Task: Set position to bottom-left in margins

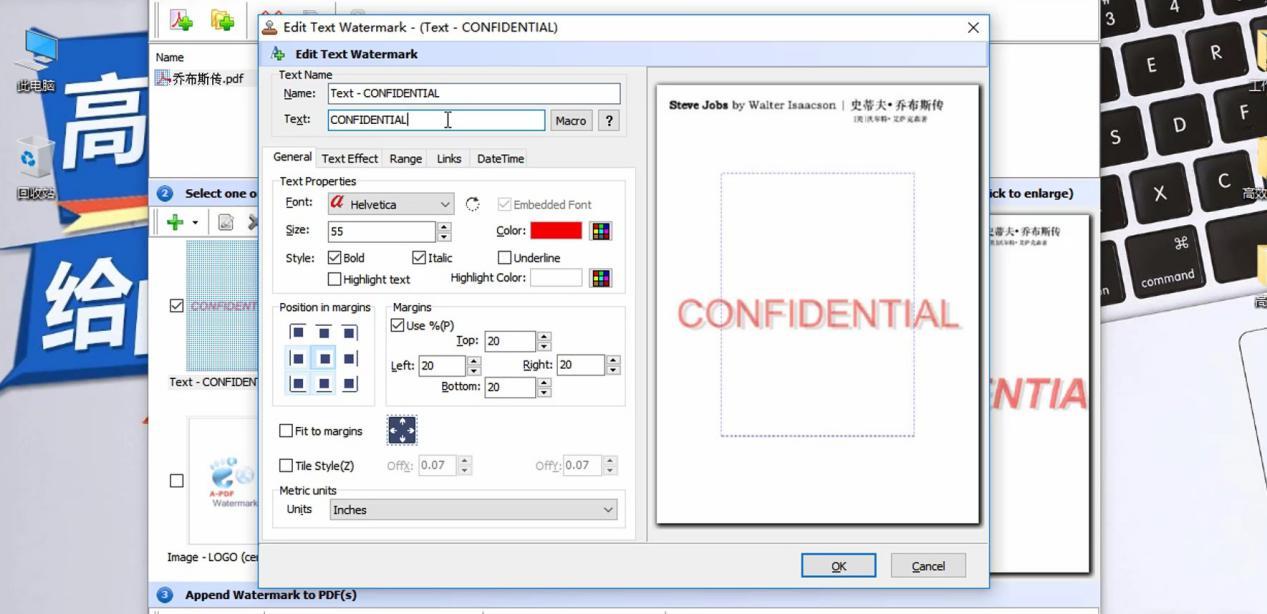Action: click(x=297, y=383)
